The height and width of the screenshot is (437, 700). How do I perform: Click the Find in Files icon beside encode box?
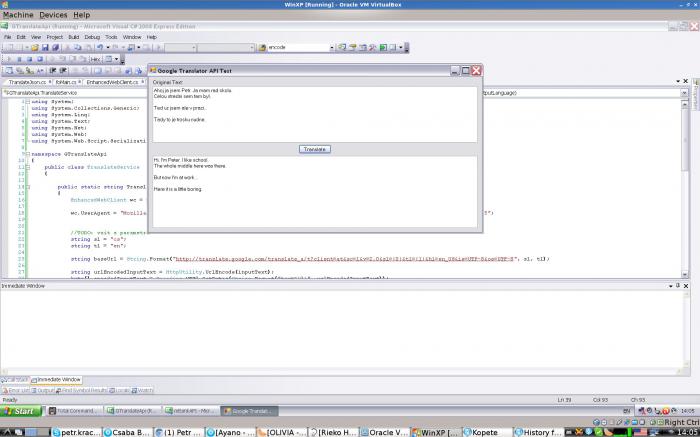(262, 47)
